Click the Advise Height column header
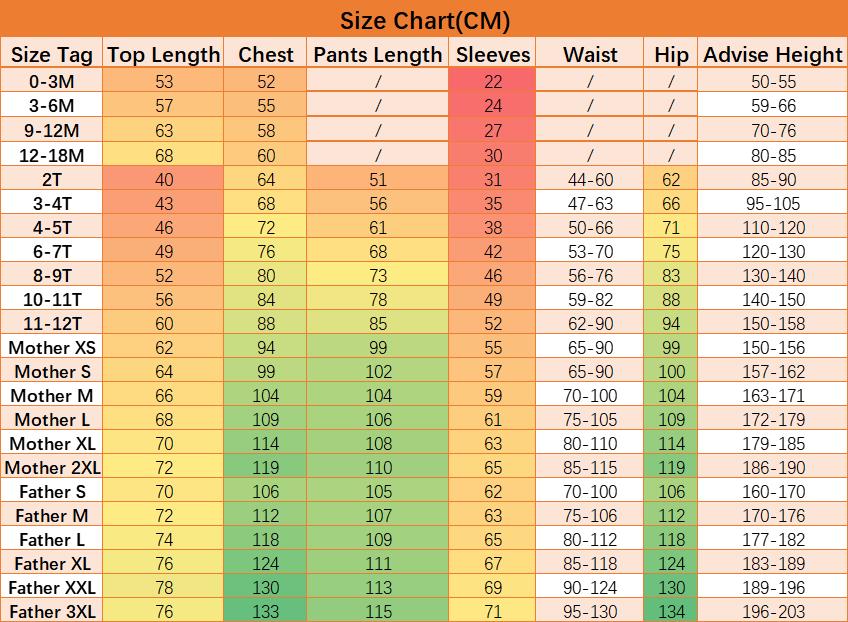 [773, 55]
